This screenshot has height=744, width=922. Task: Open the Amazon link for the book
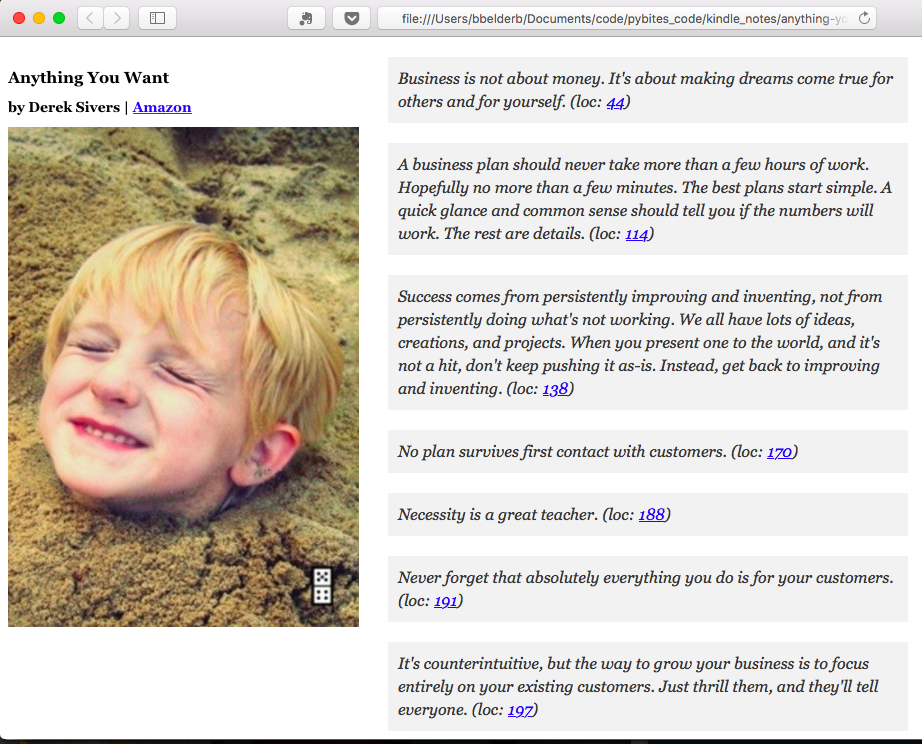coord(161,106)
